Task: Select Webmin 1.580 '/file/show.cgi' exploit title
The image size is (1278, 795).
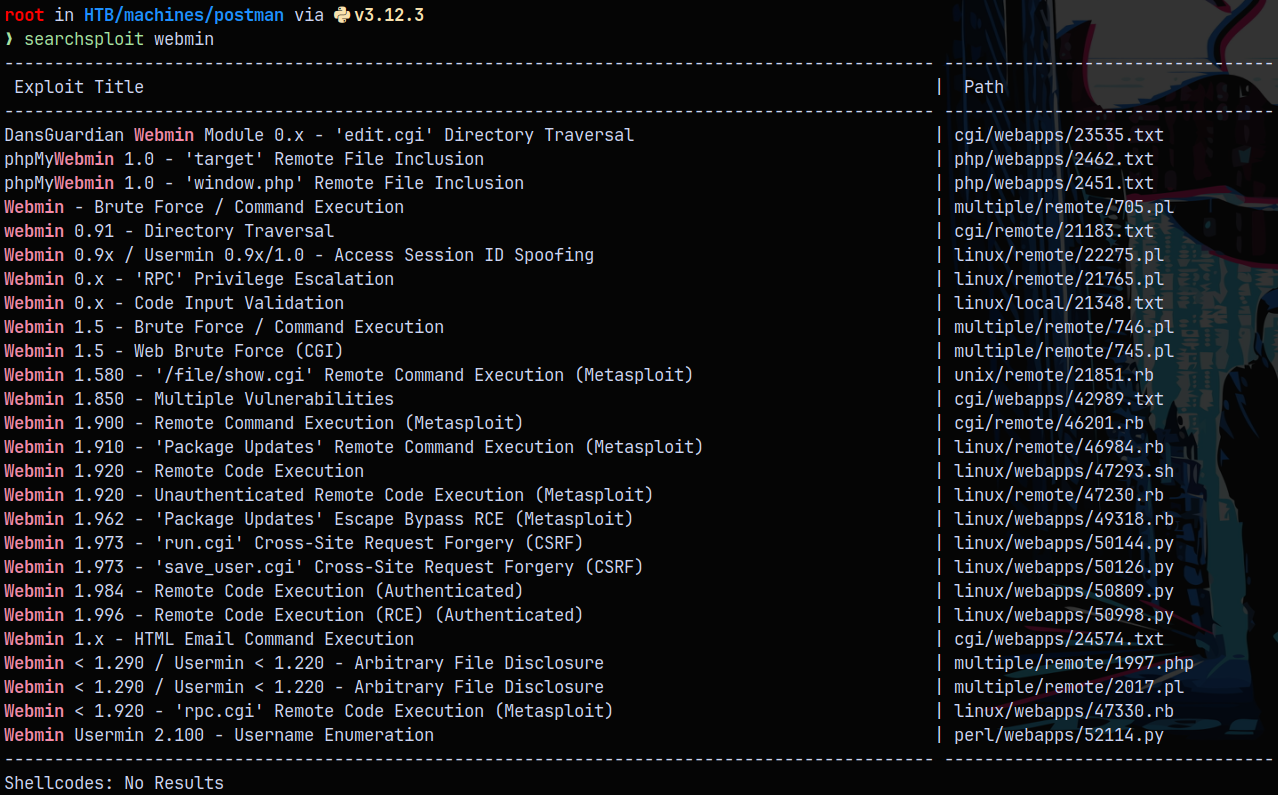Action: pyautogui.click(x=349, y=375)
